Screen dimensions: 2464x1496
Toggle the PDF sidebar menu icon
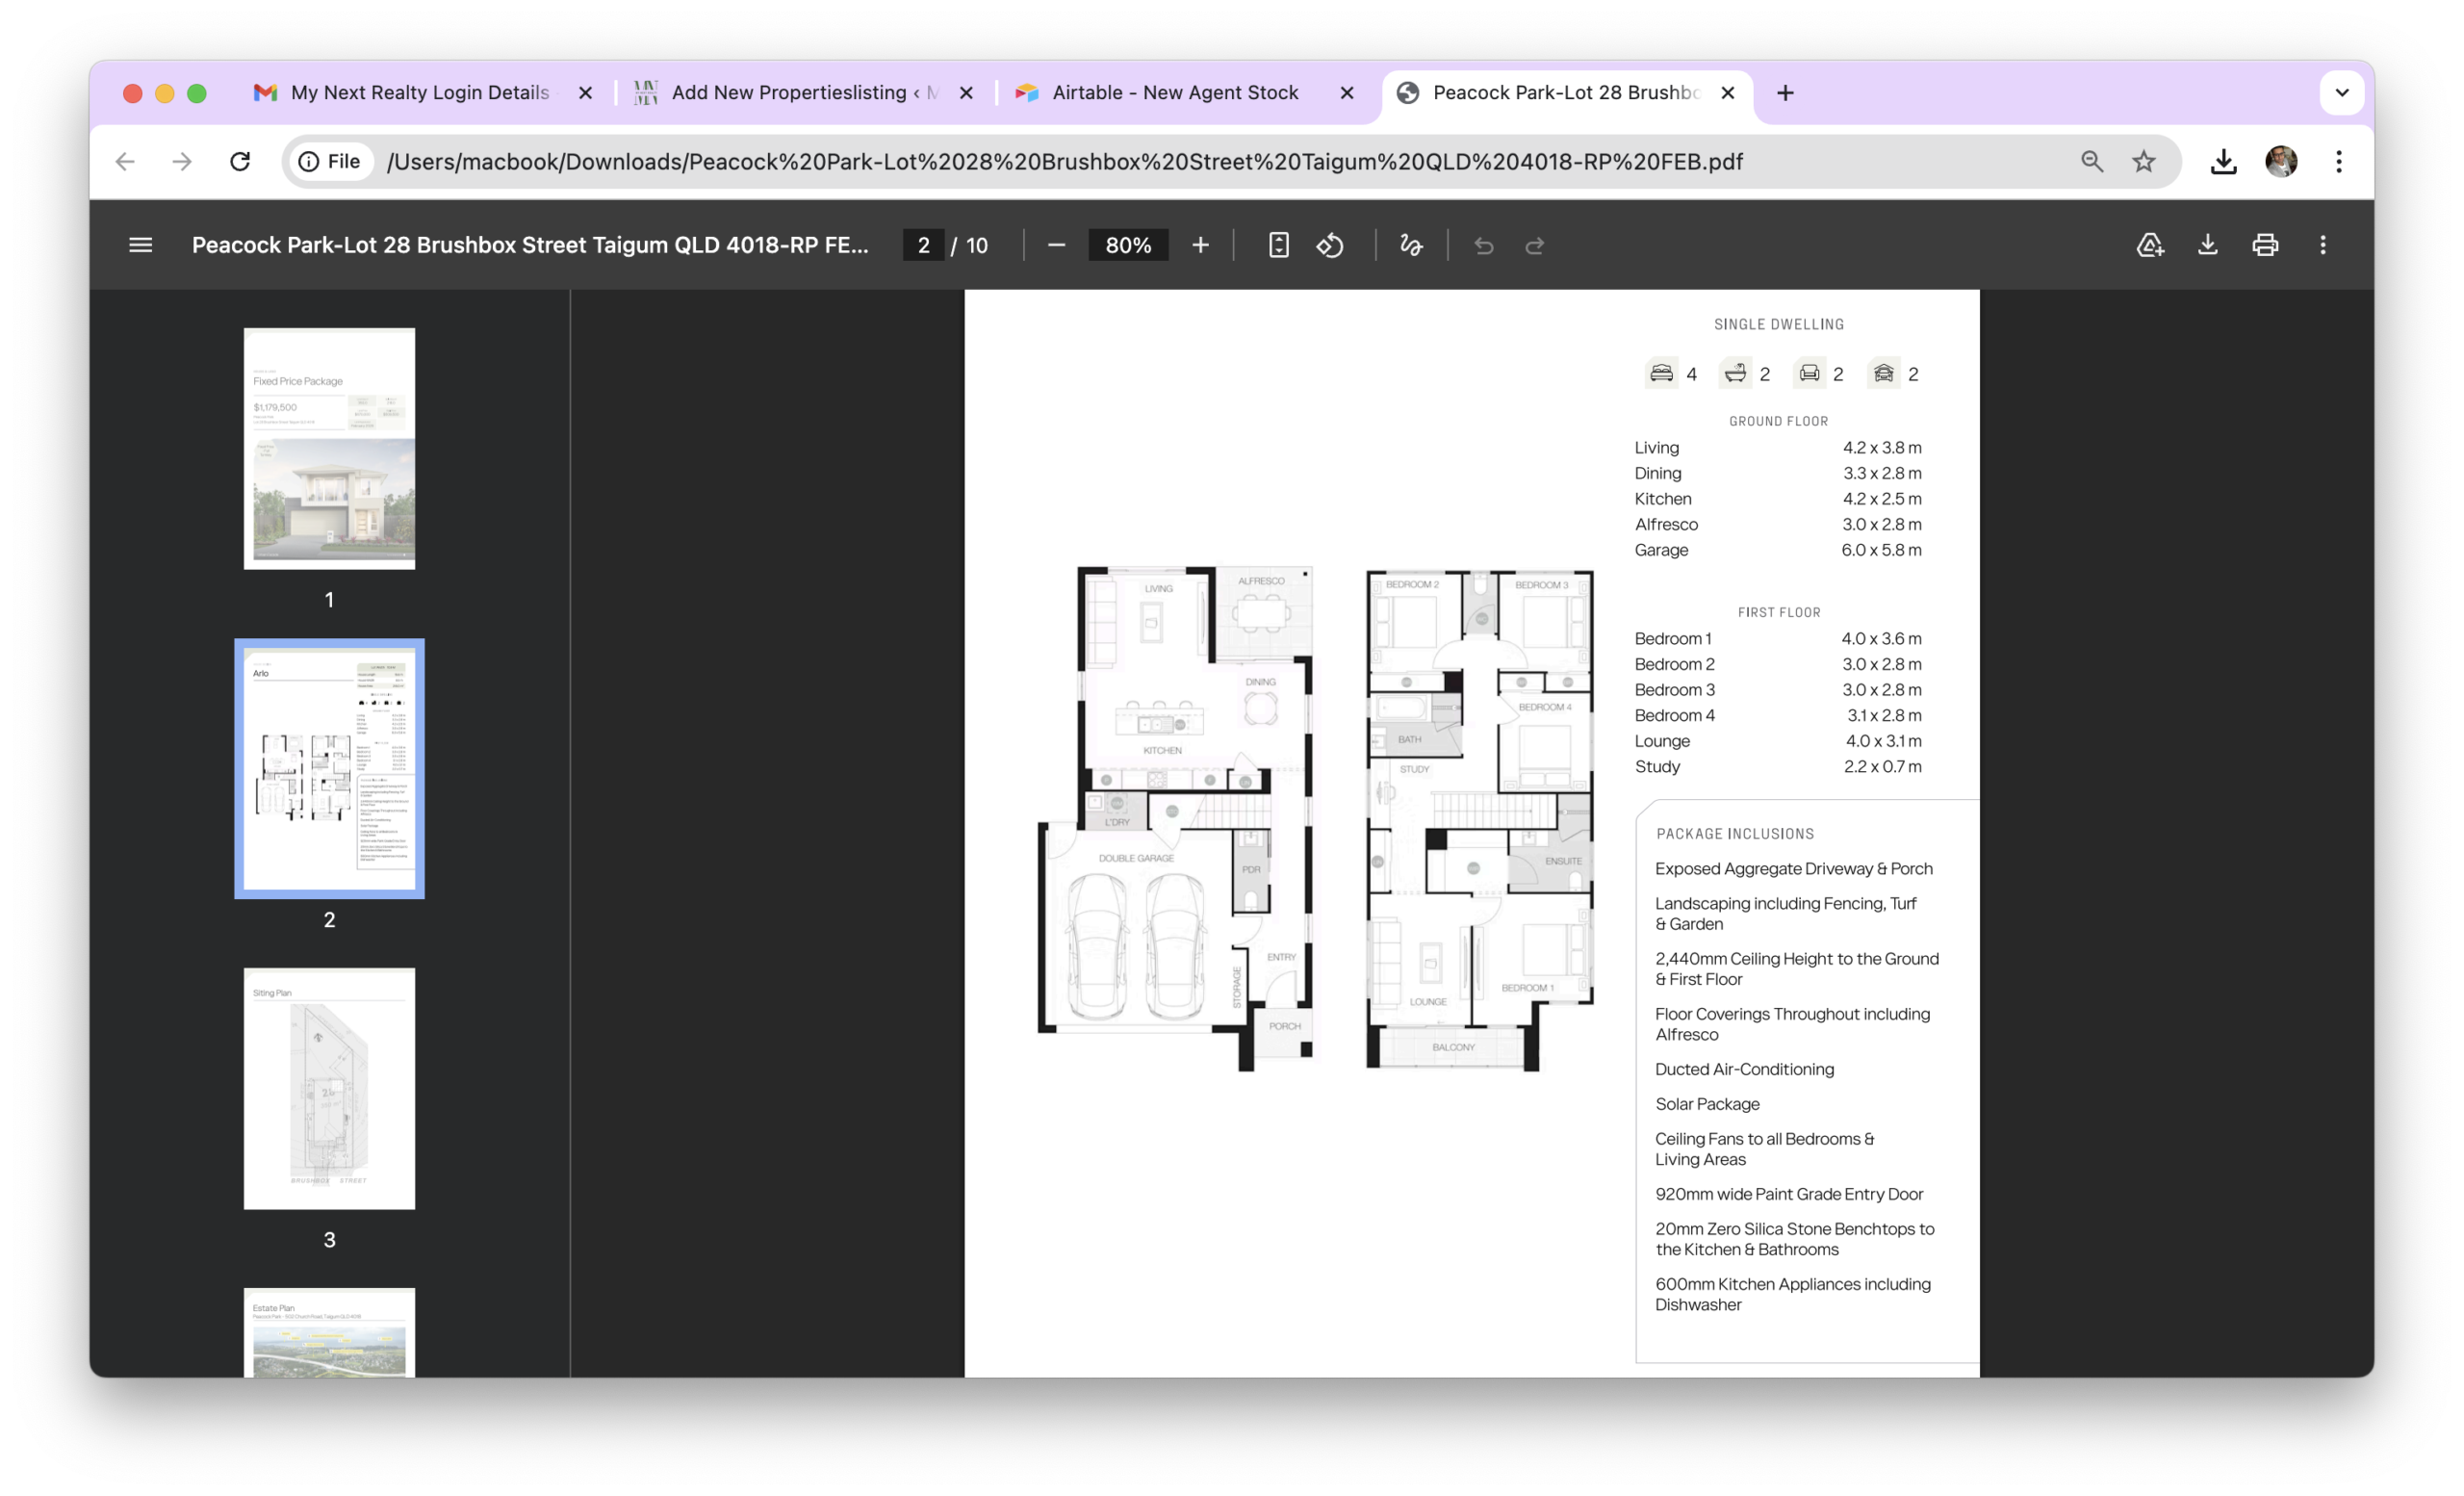click(x=141, y=245)
